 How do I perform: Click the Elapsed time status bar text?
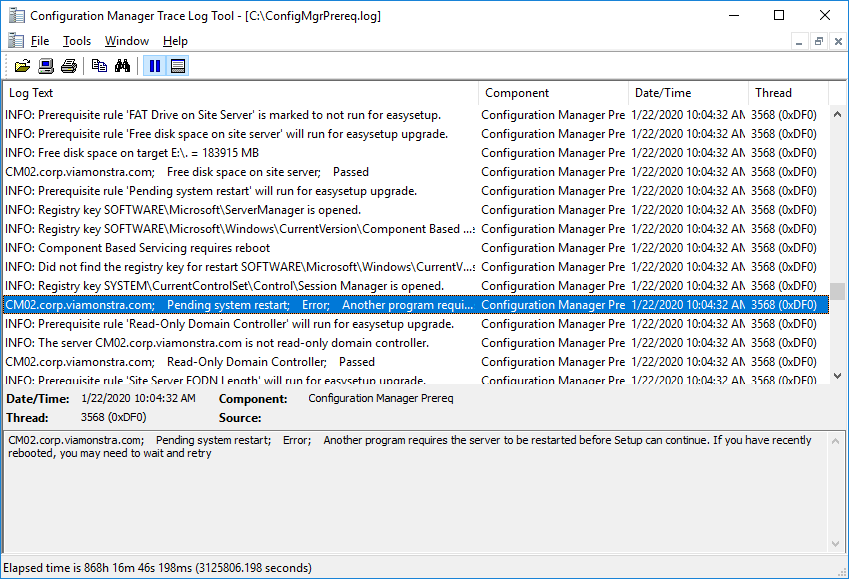click(158, 568)
